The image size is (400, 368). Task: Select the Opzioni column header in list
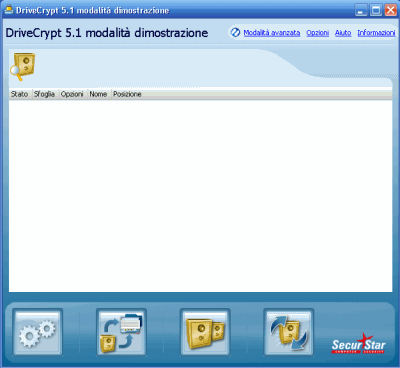click(72, 94)
